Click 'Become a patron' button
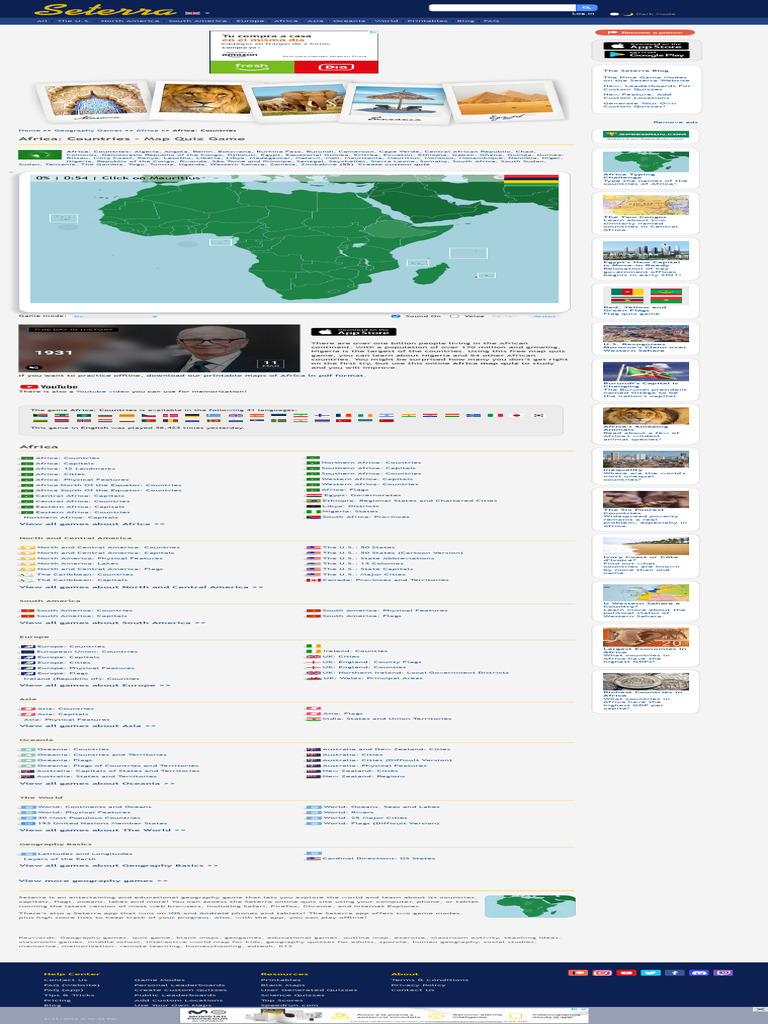The height and width of the screenshot is (1024, 768). point(645,32)
